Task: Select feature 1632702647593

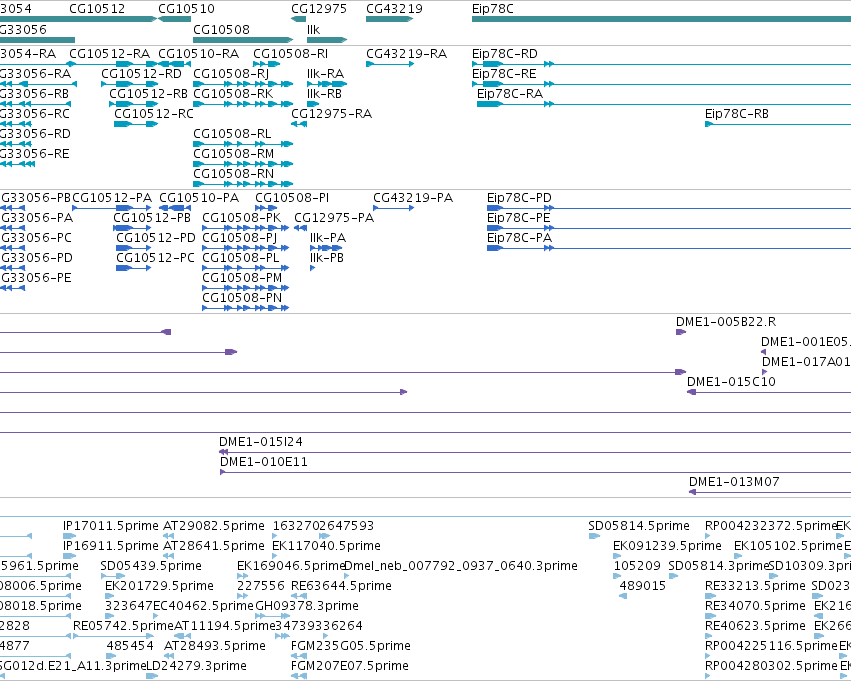Action: [323, 526]
